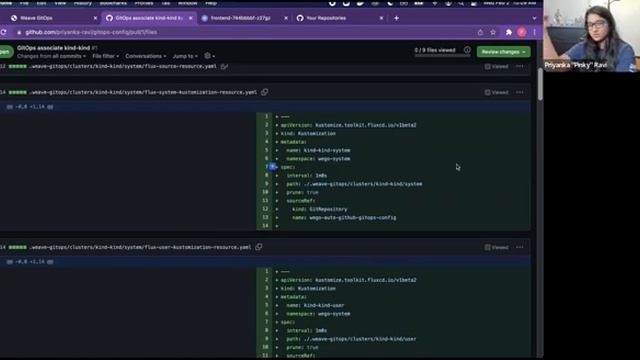640x360 pixels.
Task: Open a new browser tab
Action: click(x=396, y=18)
